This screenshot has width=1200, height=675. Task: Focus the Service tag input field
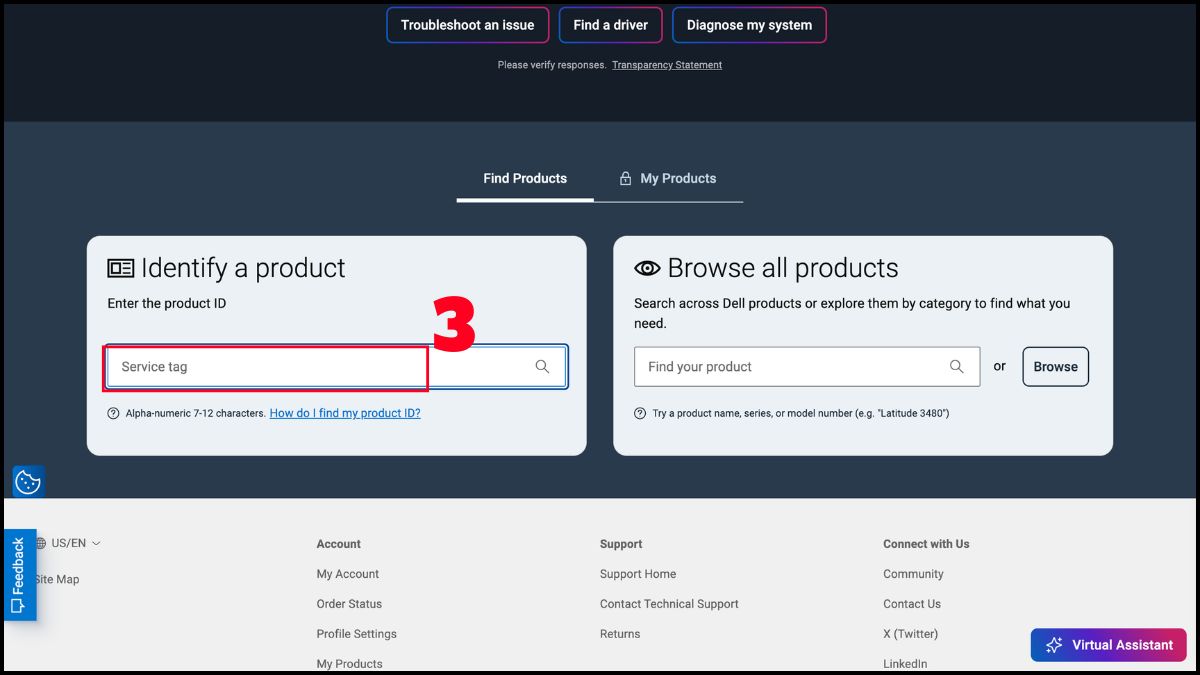coord(337,367)
